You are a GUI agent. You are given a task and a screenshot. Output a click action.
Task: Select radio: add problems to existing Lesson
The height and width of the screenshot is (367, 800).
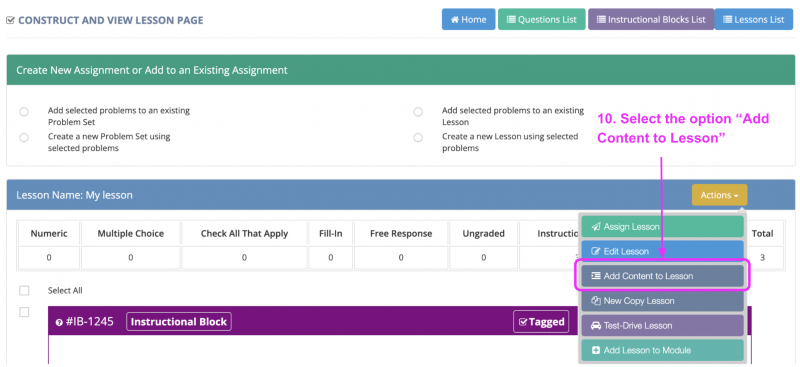coord(418,112)
